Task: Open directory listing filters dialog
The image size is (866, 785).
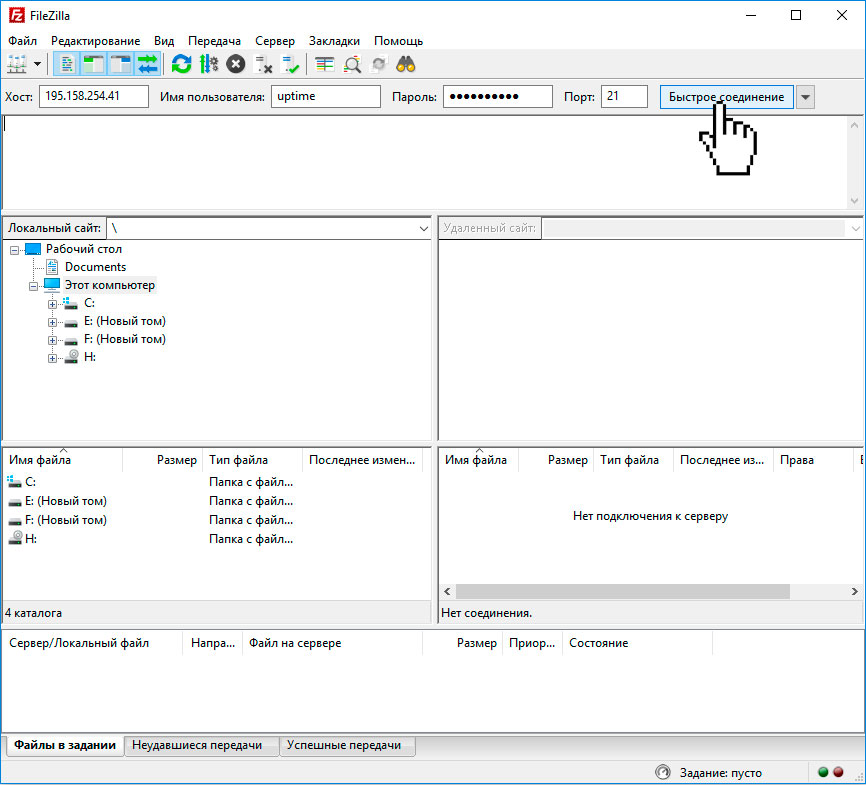Action: [324, 65]
